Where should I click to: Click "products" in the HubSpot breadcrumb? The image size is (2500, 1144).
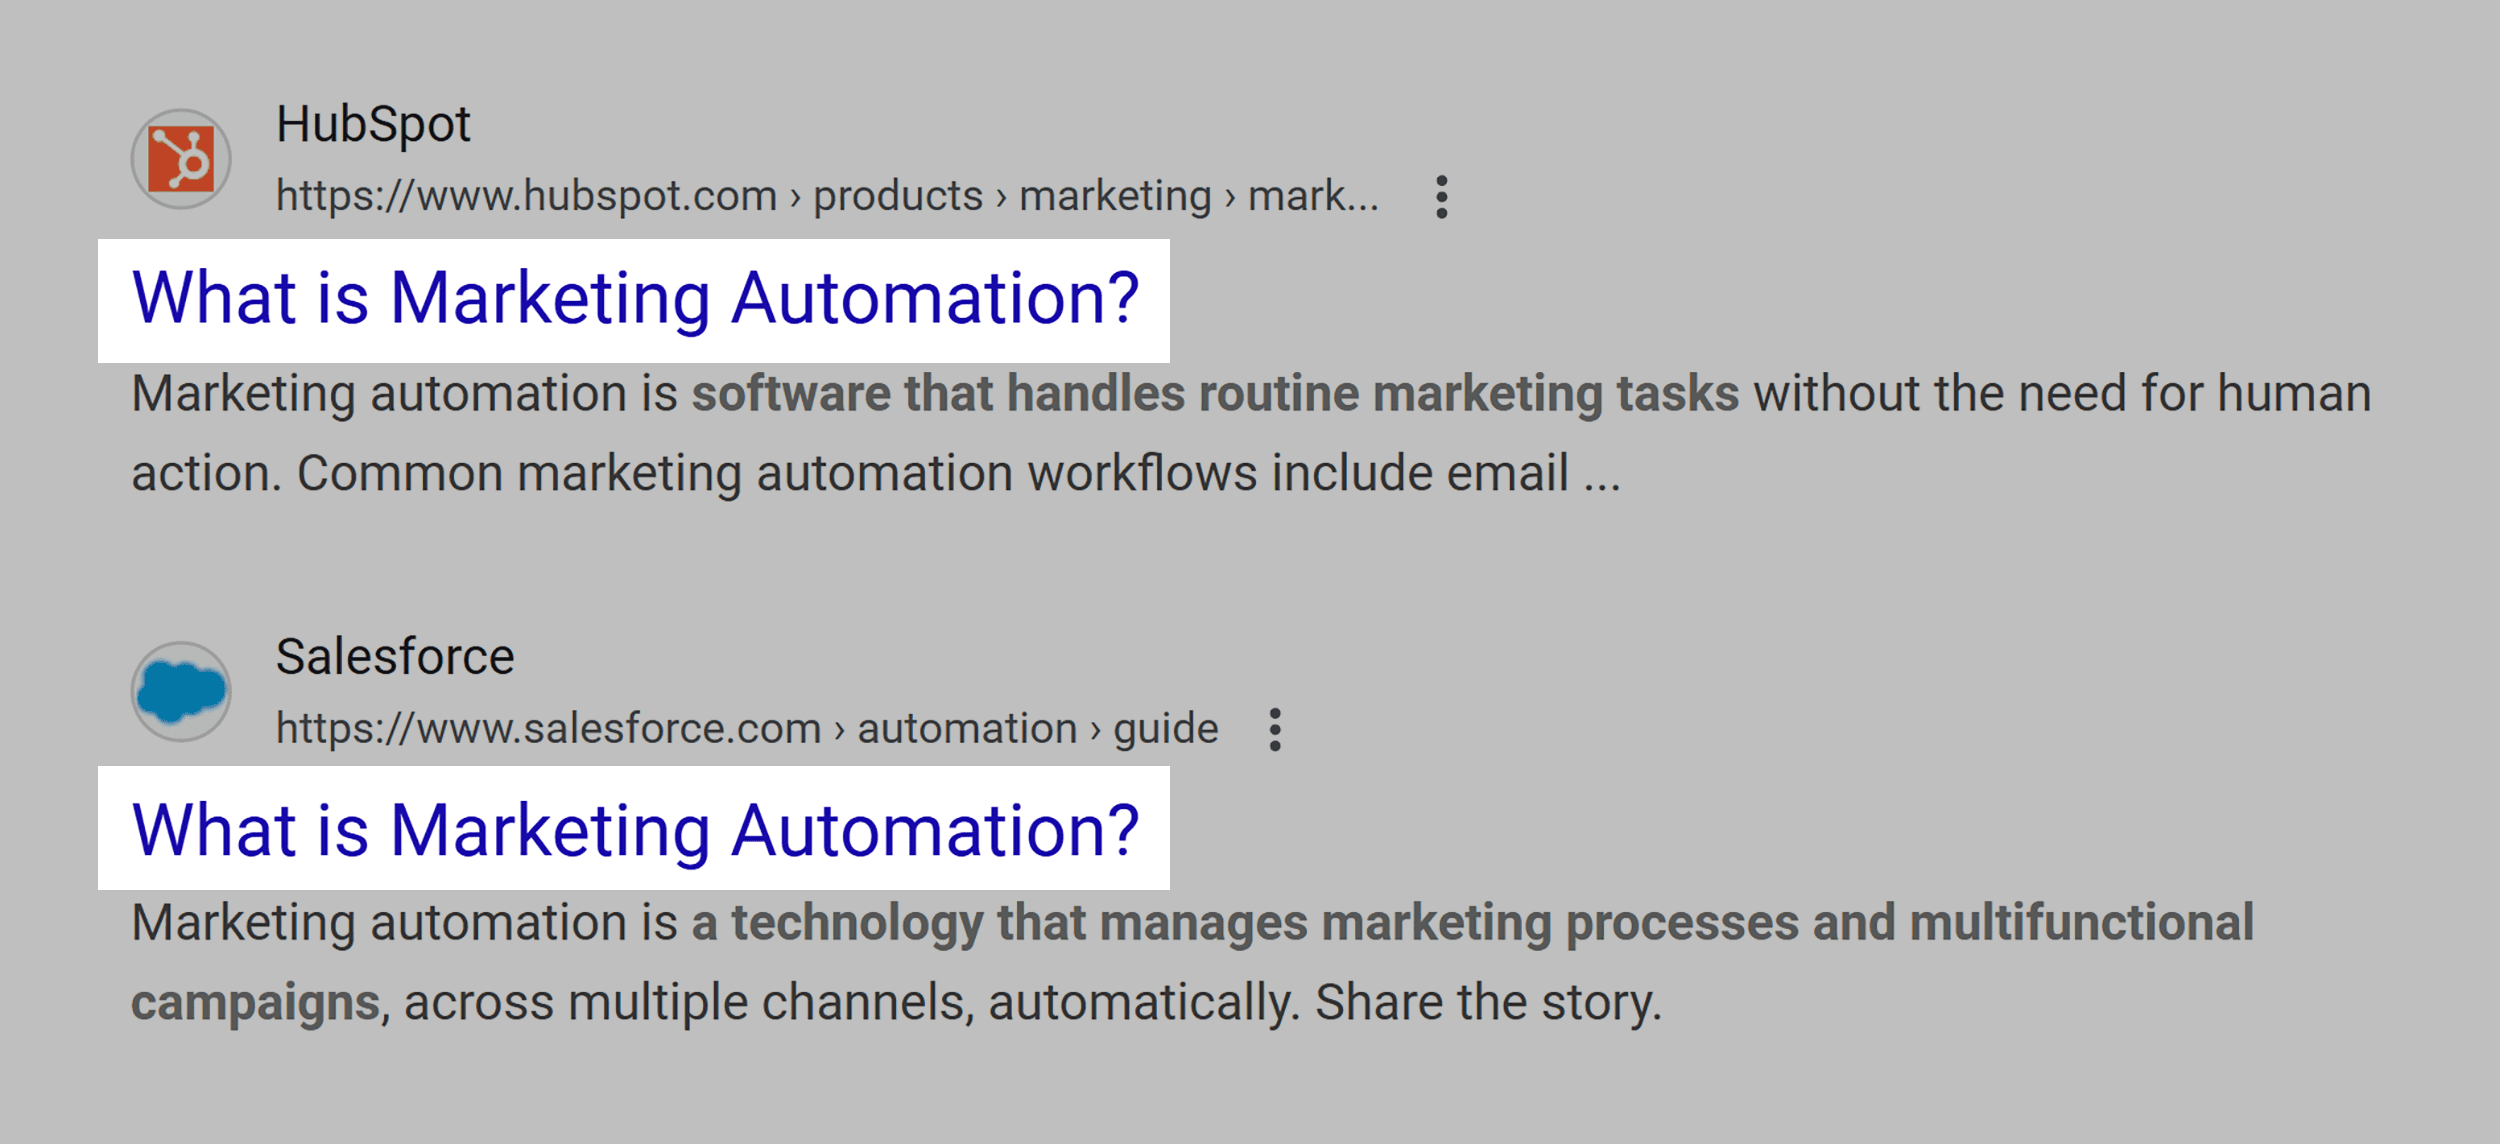click(897, 196)
